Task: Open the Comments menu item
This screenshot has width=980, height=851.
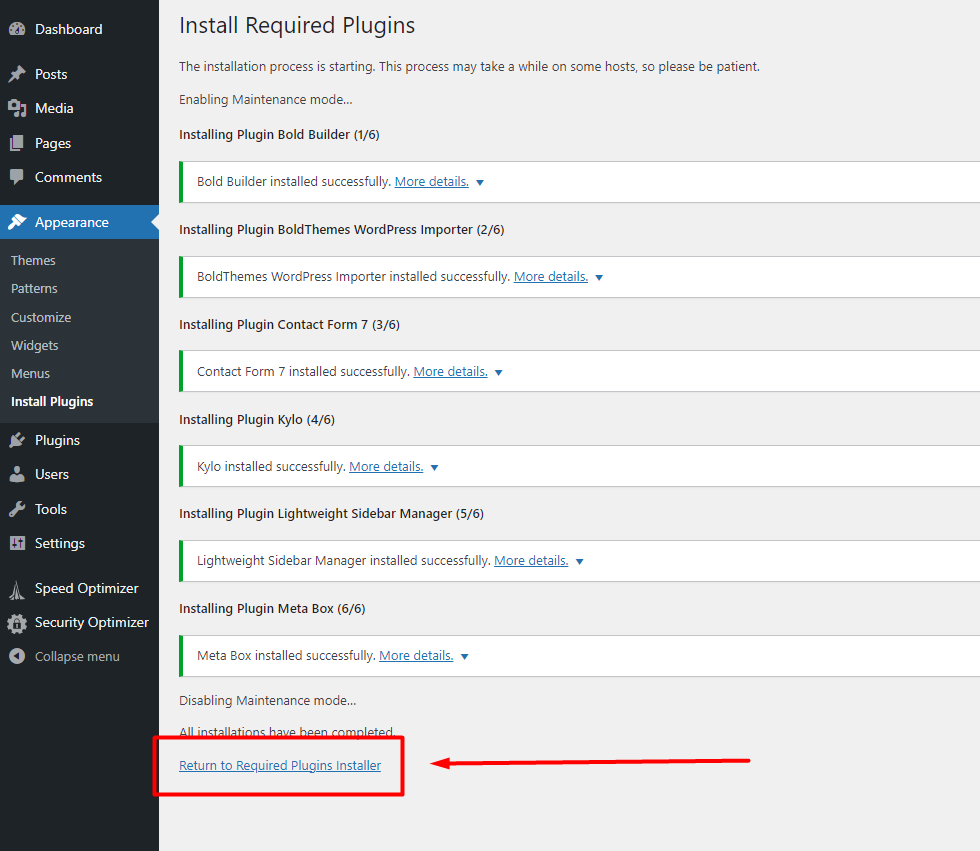Action: point(79,177)
